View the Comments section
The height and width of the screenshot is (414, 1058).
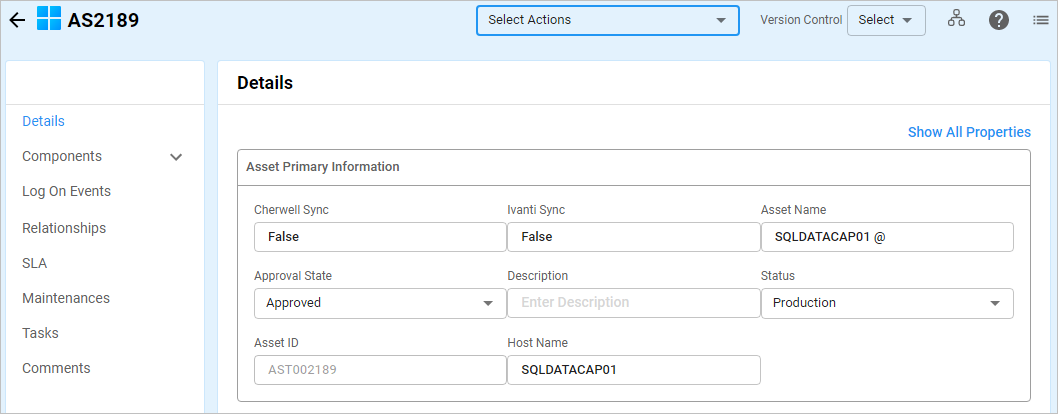point(56,368)
